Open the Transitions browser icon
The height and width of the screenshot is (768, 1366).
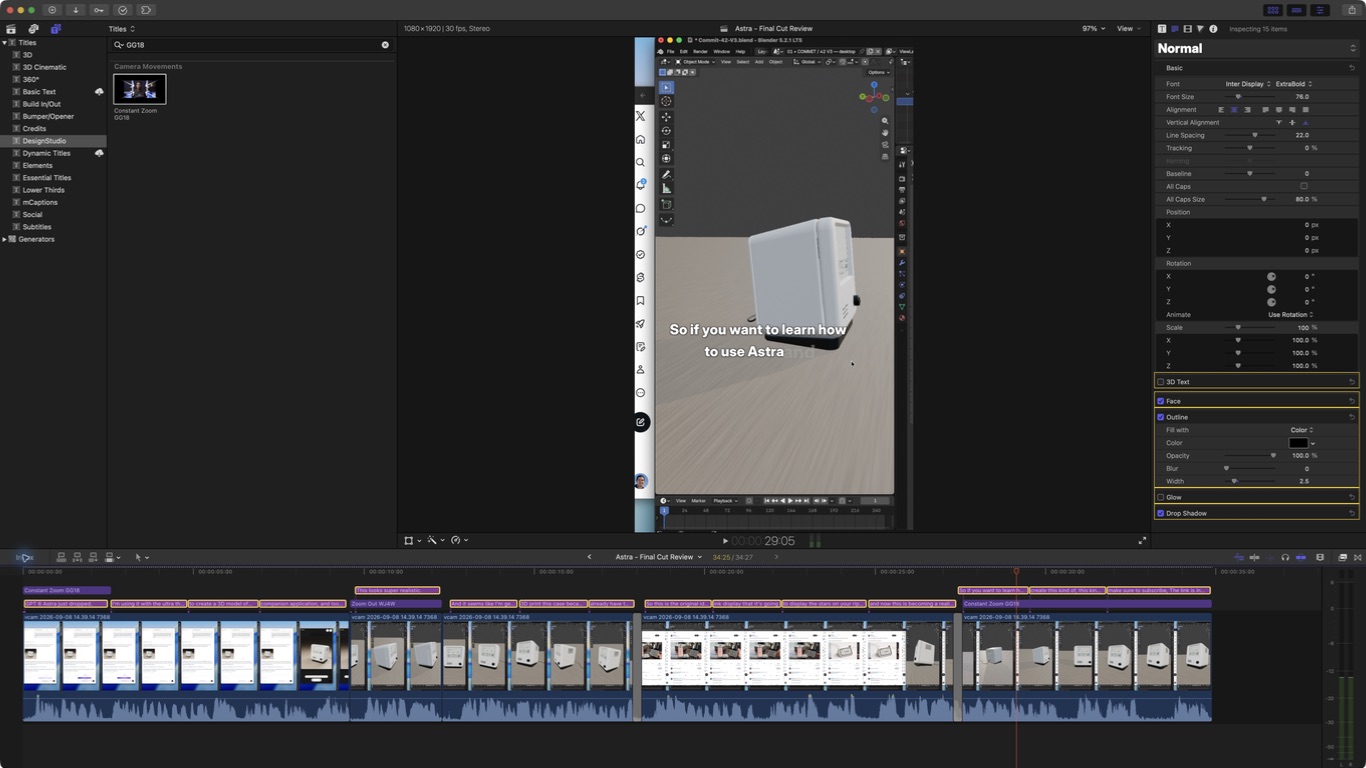click(1356, 557)
